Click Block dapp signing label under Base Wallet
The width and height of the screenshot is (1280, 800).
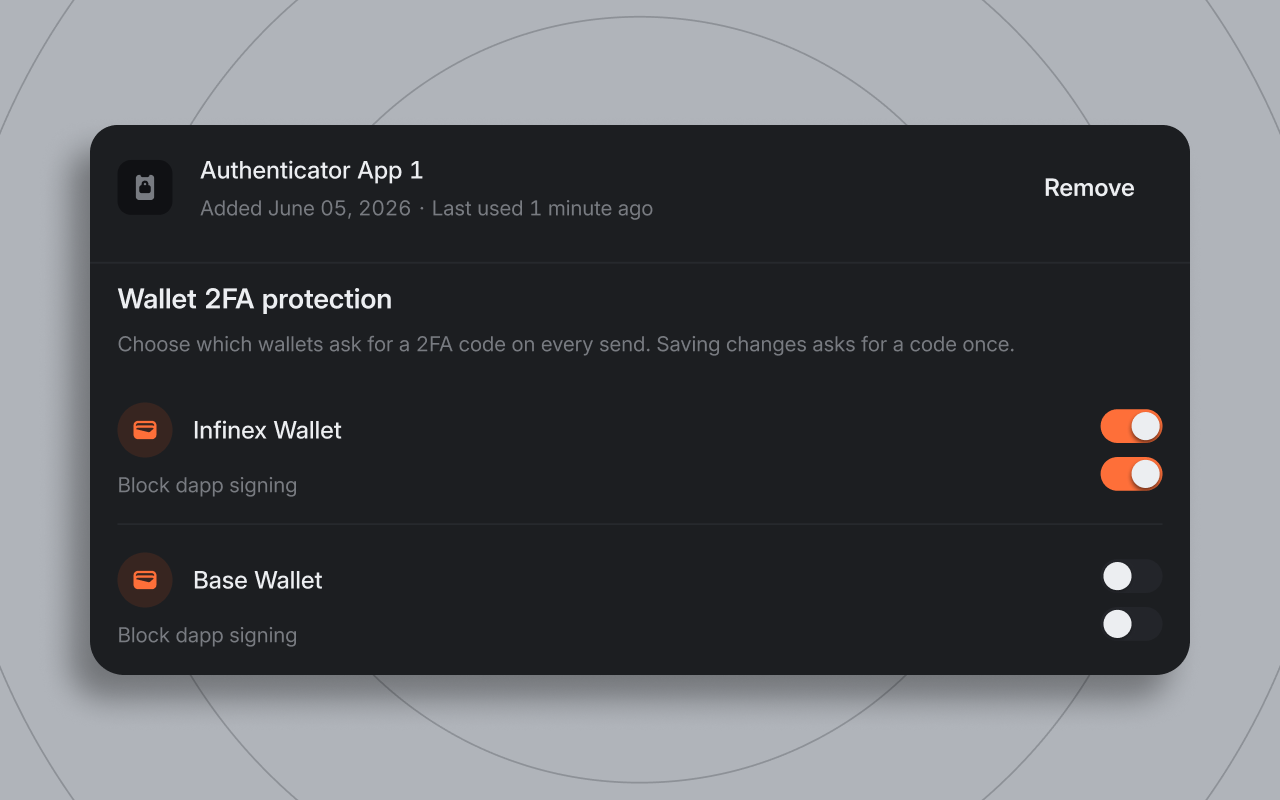point(207,635)
